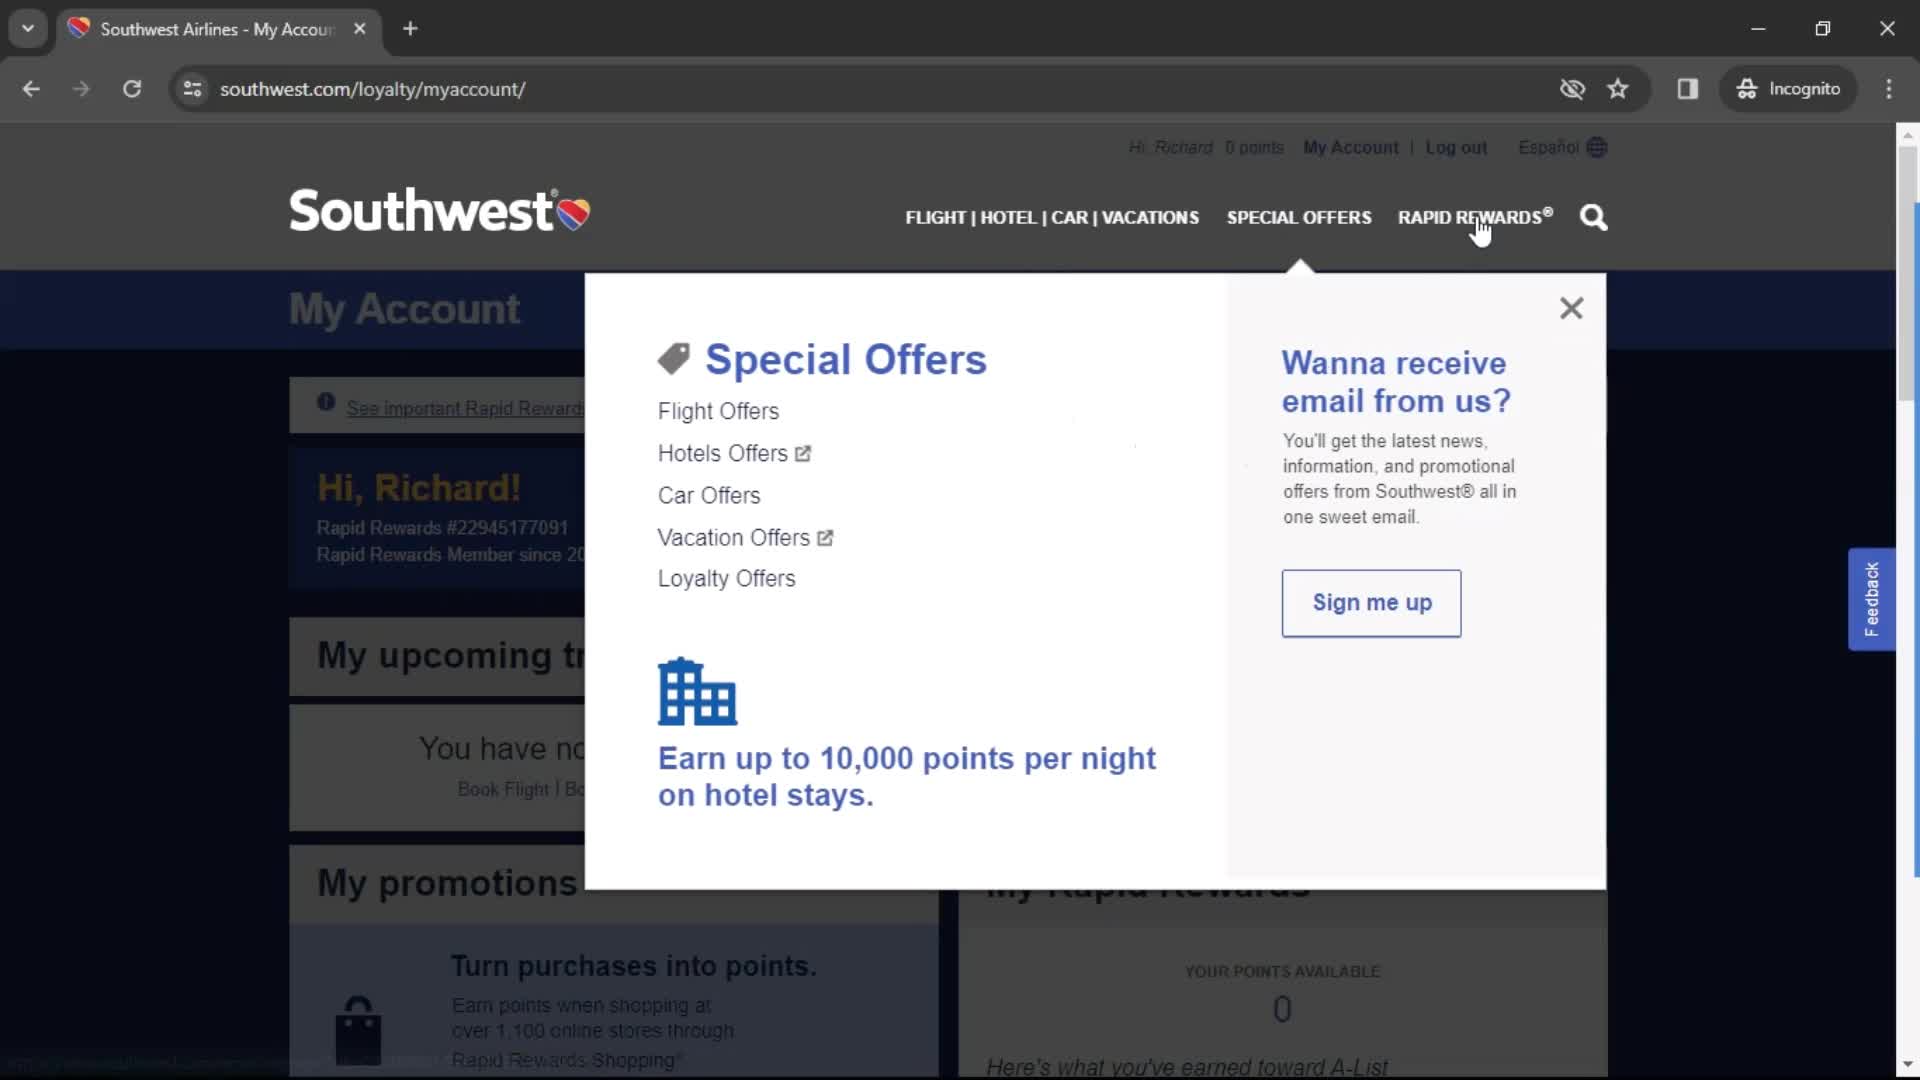This screenshot has width=1920, height=1080.
Task: Click RAPID REWARDS navigation tab
Action: tap(1474, 218)
